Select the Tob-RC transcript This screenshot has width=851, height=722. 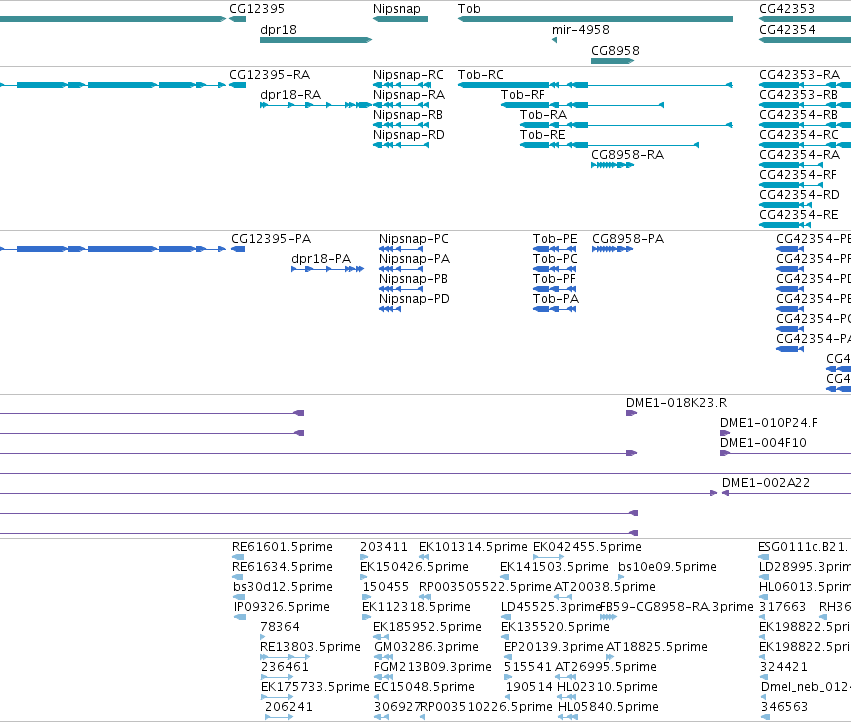pyautogui.click(x=595, y=85)
